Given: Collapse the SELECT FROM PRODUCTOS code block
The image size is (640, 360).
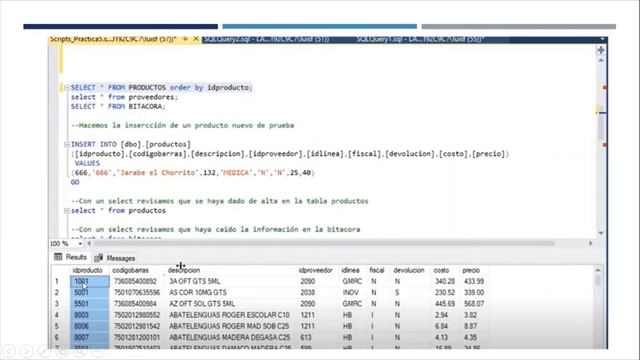Looking at the screenshot, I should tap(67, 88).
